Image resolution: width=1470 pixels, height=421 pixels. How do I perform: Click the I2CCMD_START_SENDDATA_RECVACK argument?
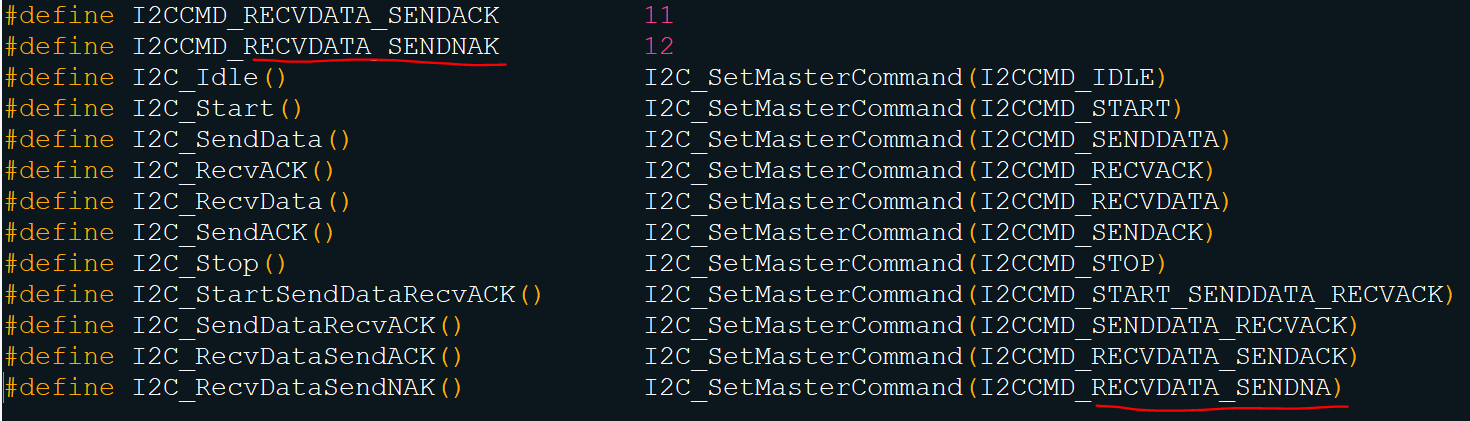click(1210, 295)
